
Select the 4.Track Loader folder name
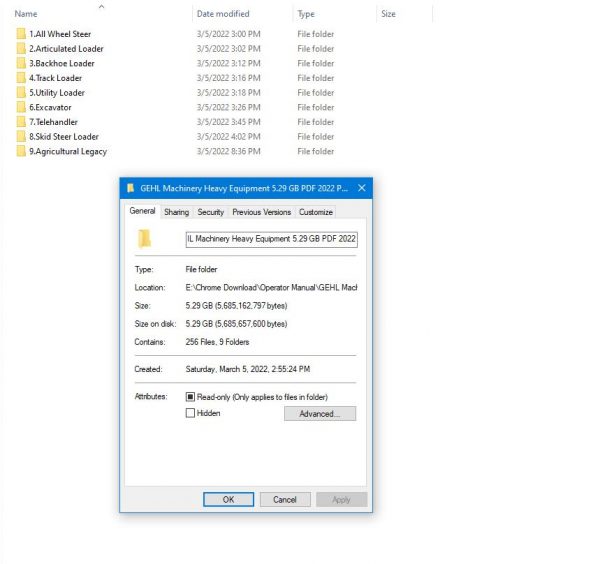coord(55,78)
